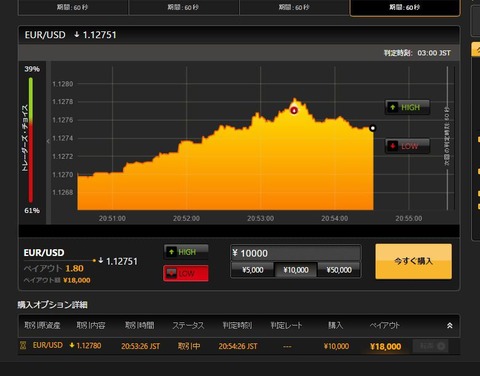The image size is (480, 376).
Task: Select the second 60秒 period tab
Action: (184, 7)
